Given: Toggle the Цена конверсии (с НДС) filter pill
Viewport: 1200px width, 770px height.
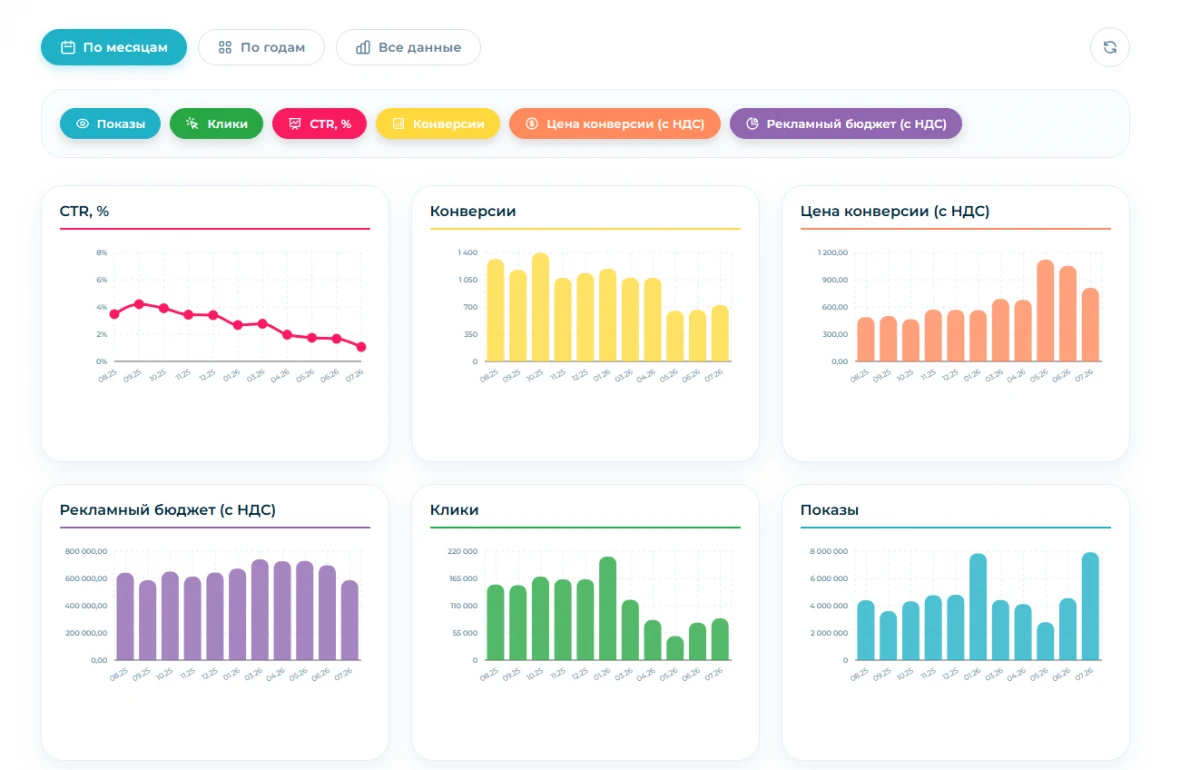Looking at the screenshot, I should click(614, 124).
